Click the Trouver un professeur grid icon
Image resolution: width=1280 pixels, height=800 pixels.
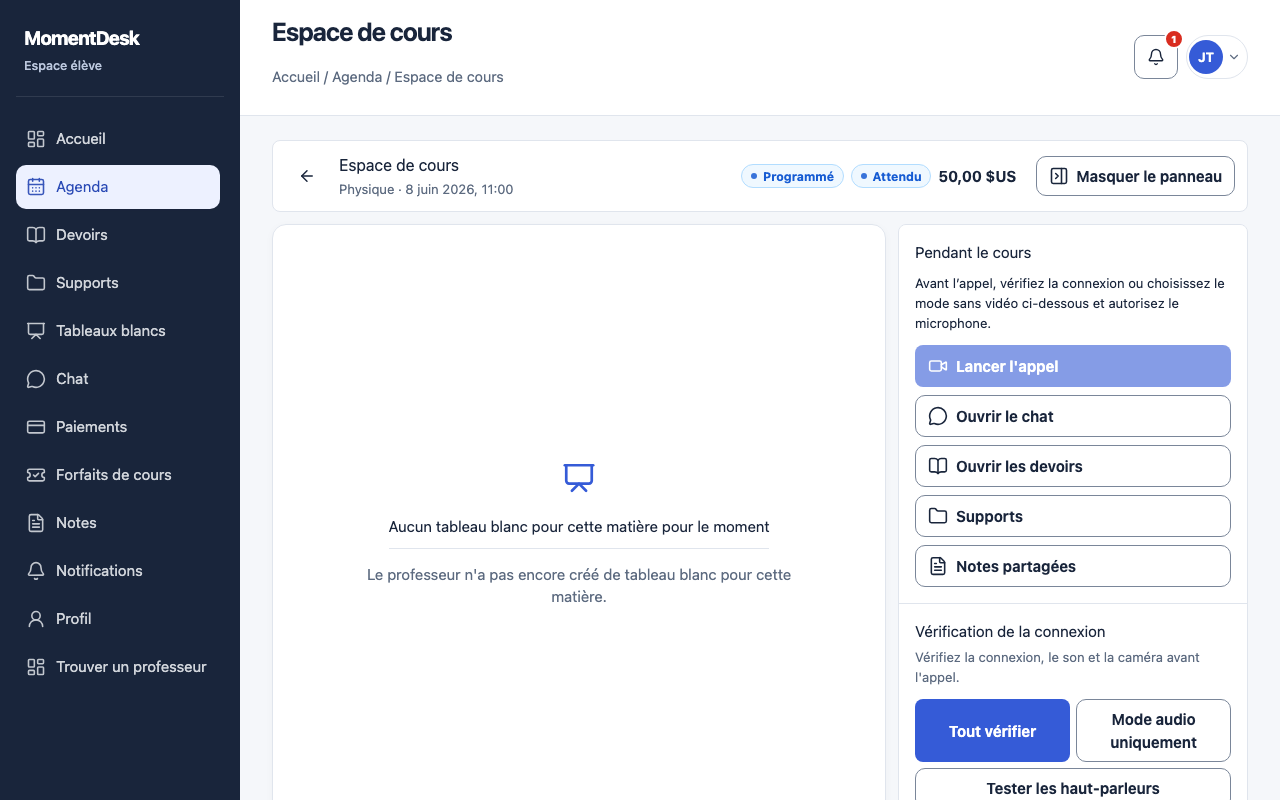(36, 667)
